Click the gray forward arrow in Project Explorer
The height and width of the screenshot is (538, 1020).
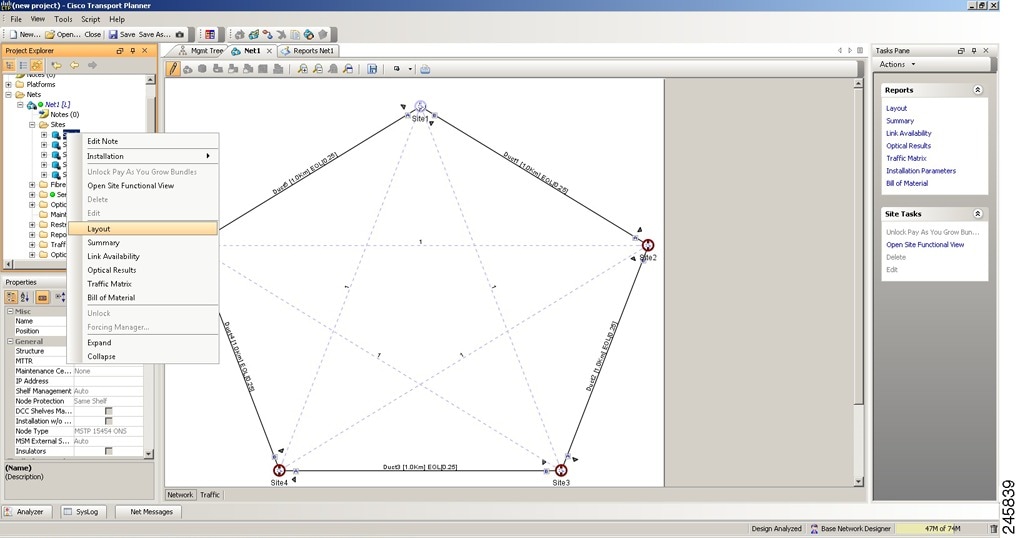(92, 65)
